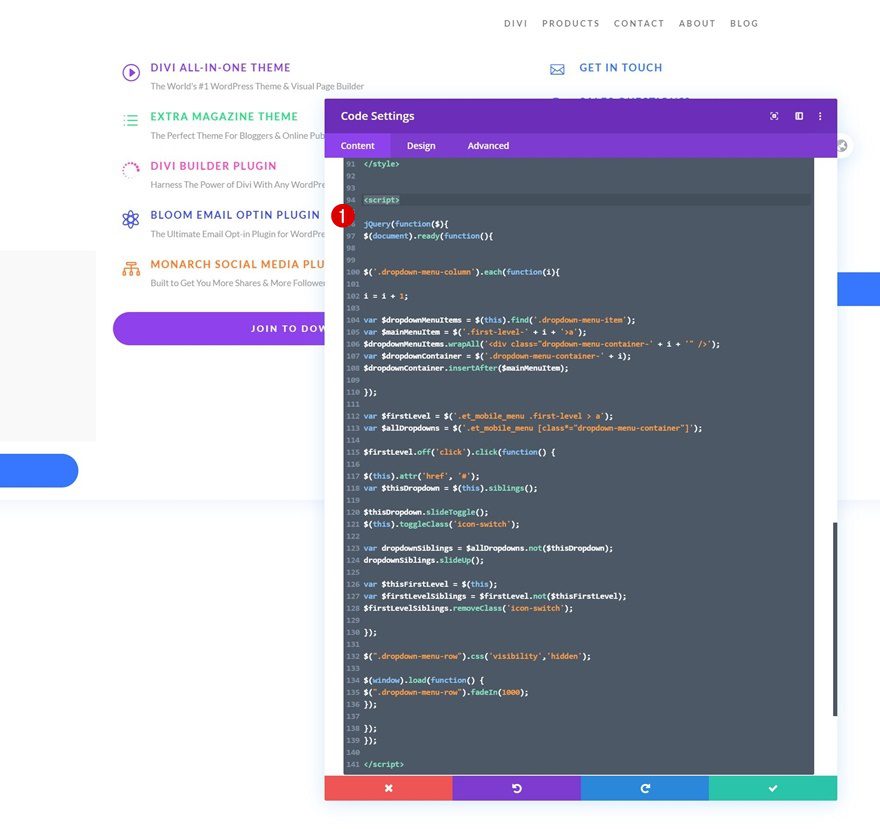
Task: Undo the last code edit
Action: pyautogui.click(x=516, y=788)
